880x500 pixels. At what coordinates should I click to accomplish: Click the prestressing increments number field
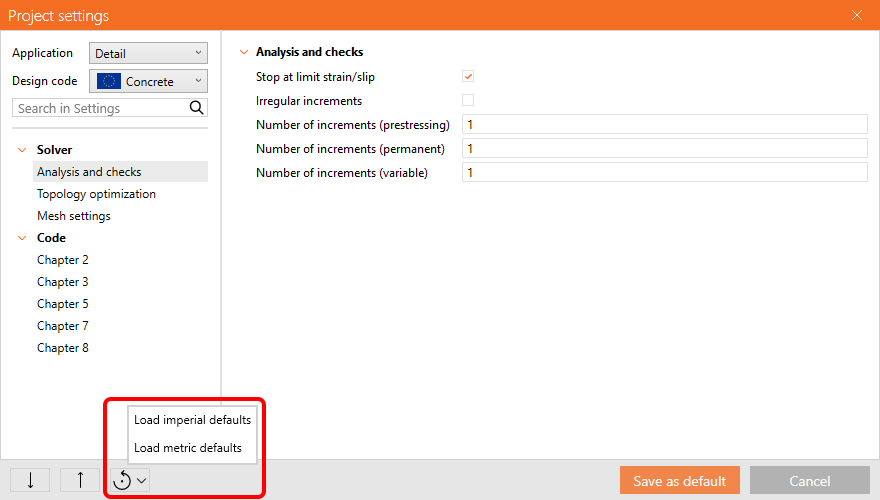tap(664, 125)
